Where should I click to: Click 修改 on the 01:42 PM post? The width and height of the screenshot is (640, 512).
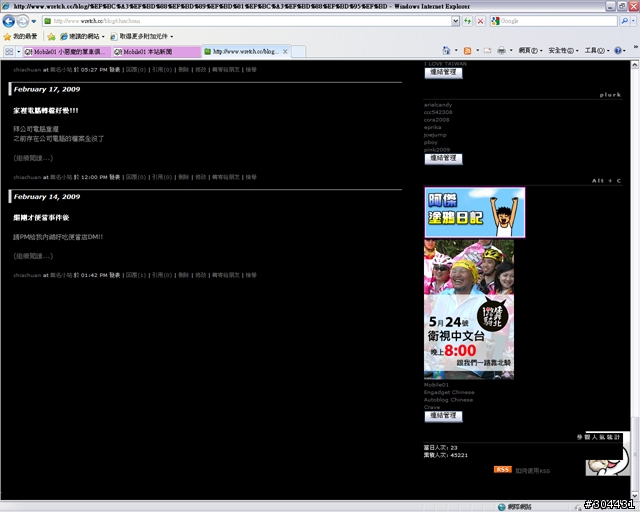(200, 275)
